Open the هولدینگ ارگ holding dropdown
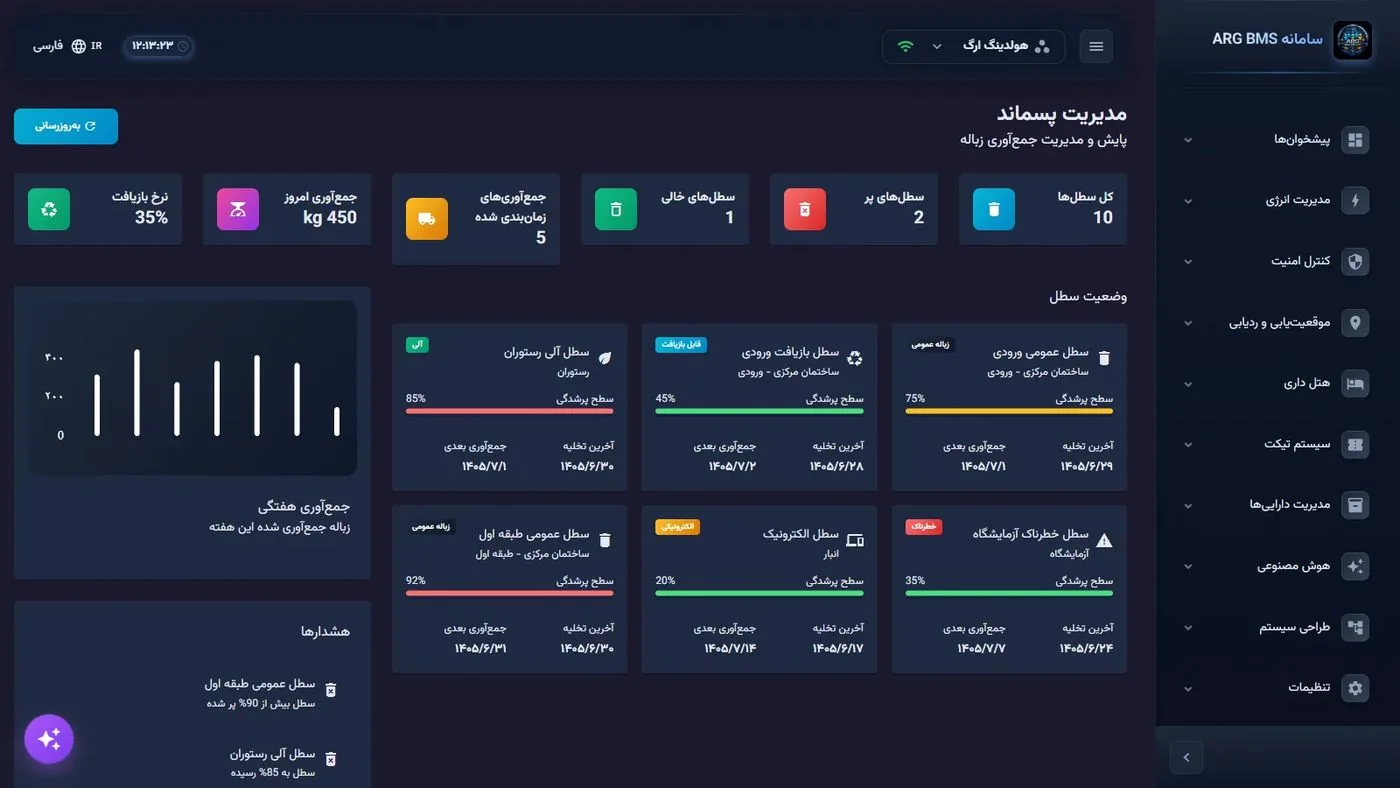 [974, 46]
